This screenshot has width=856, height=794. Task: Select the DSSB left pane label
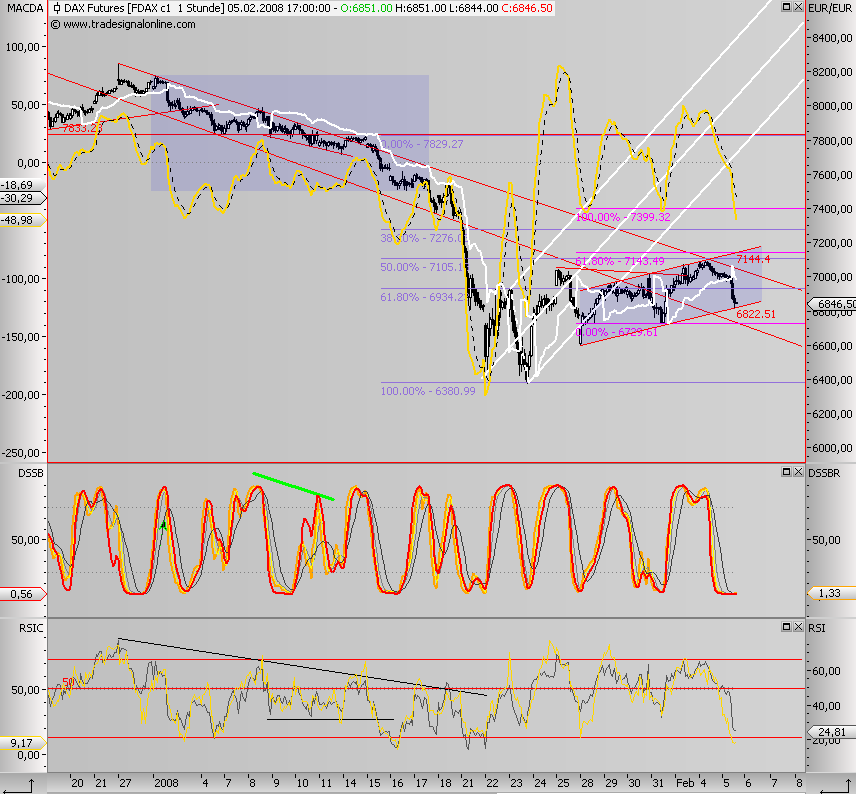pyautogui.click(x=31, y=473)
